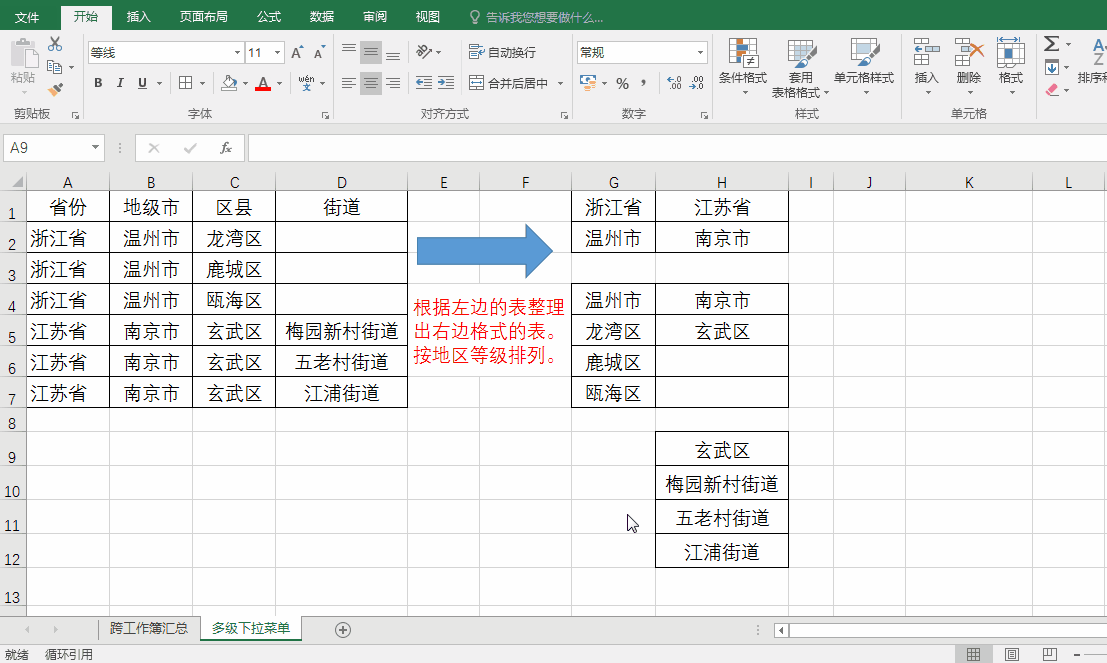The image size is (1107, 663).
Task: Click the 插入 cells button
Action: (x=926, y=66)
